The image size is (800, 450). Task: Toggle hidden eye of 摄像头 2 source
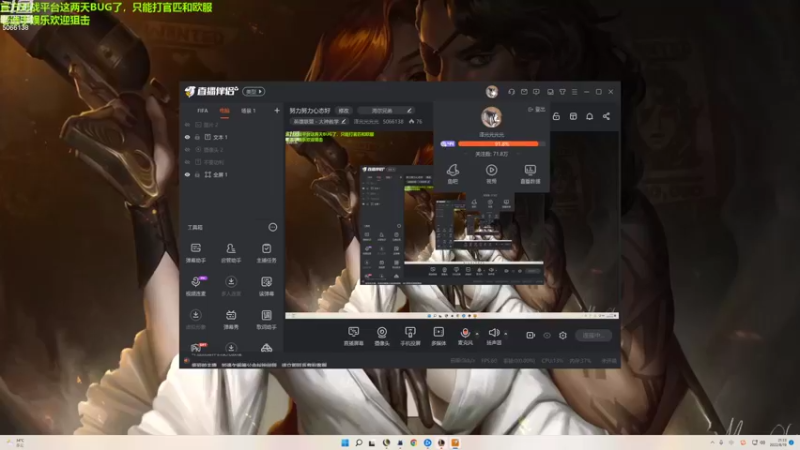pyautogui.click(x=187, y=149)
